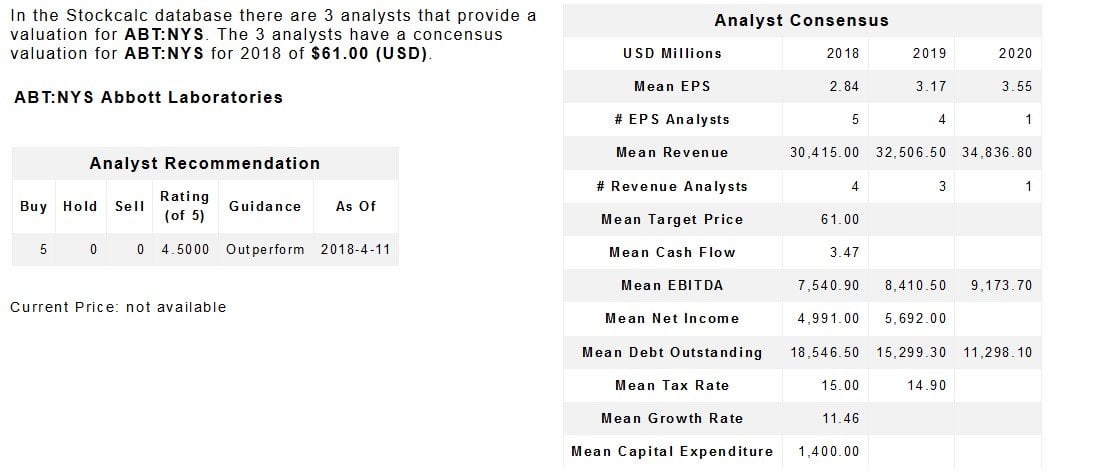Click the ABT:NYS Abbott Laboratories heading
The height and width of the screenshot is (474, 1098).
click(149, 97)
